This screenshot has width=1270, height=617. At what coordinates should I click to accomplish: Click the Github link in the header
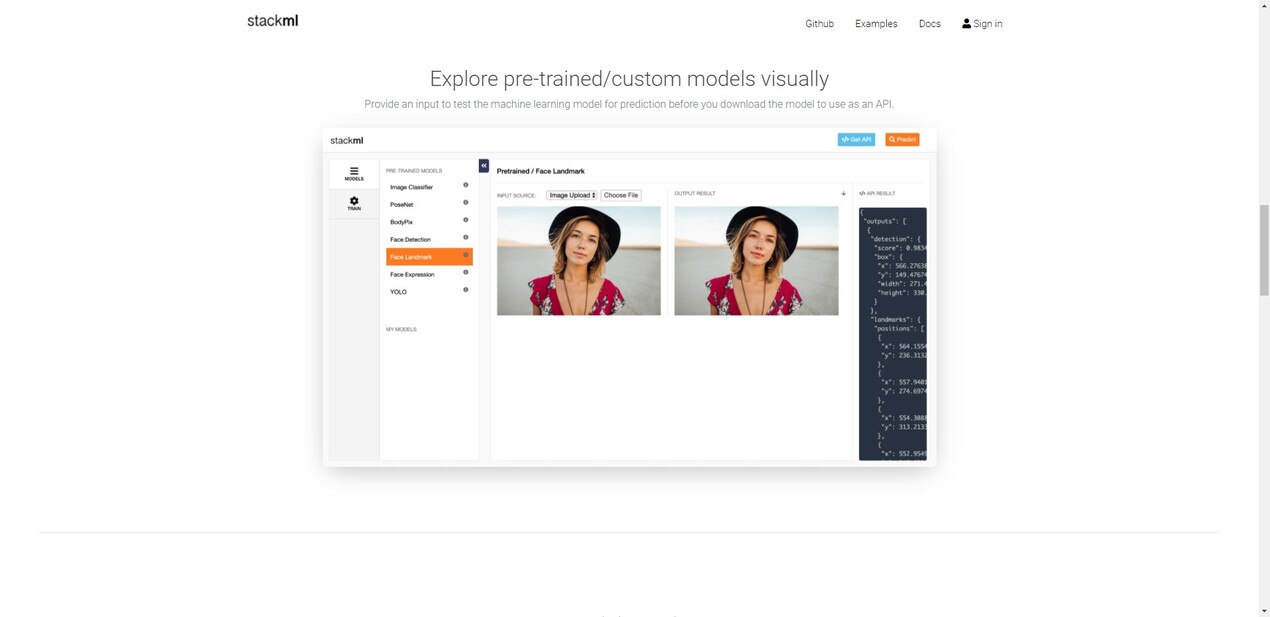819,23
